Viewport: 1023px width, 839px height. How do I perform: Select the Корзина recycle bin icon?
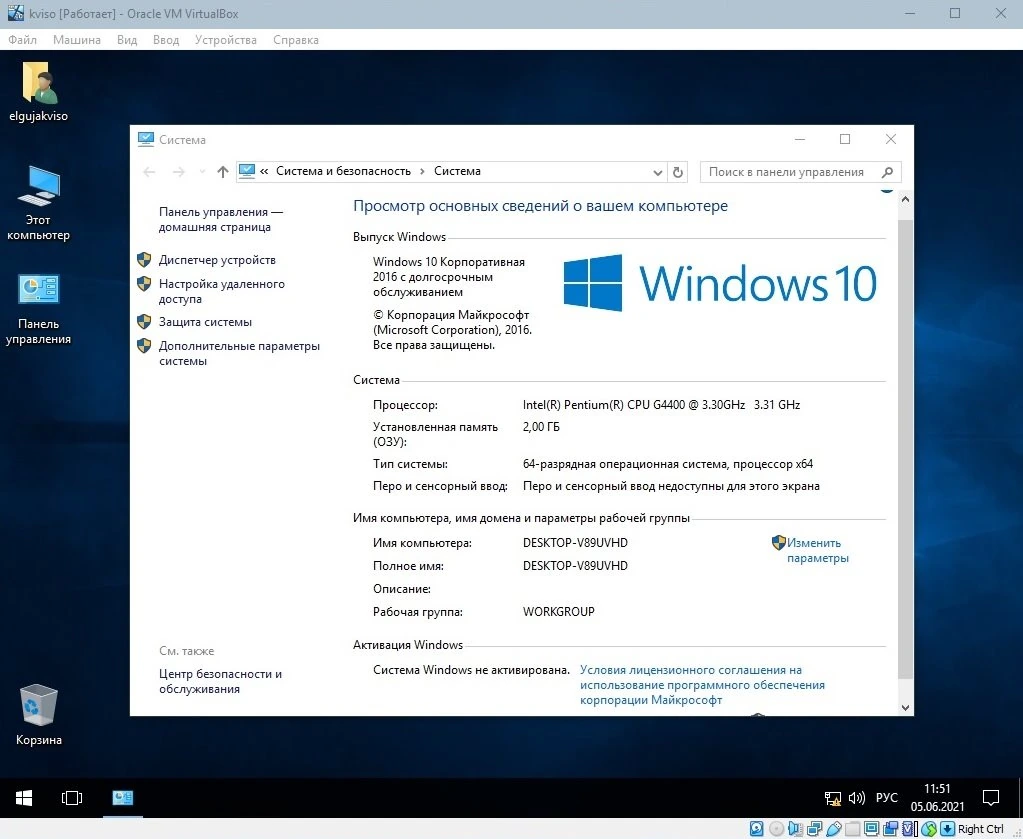point(38,714)
